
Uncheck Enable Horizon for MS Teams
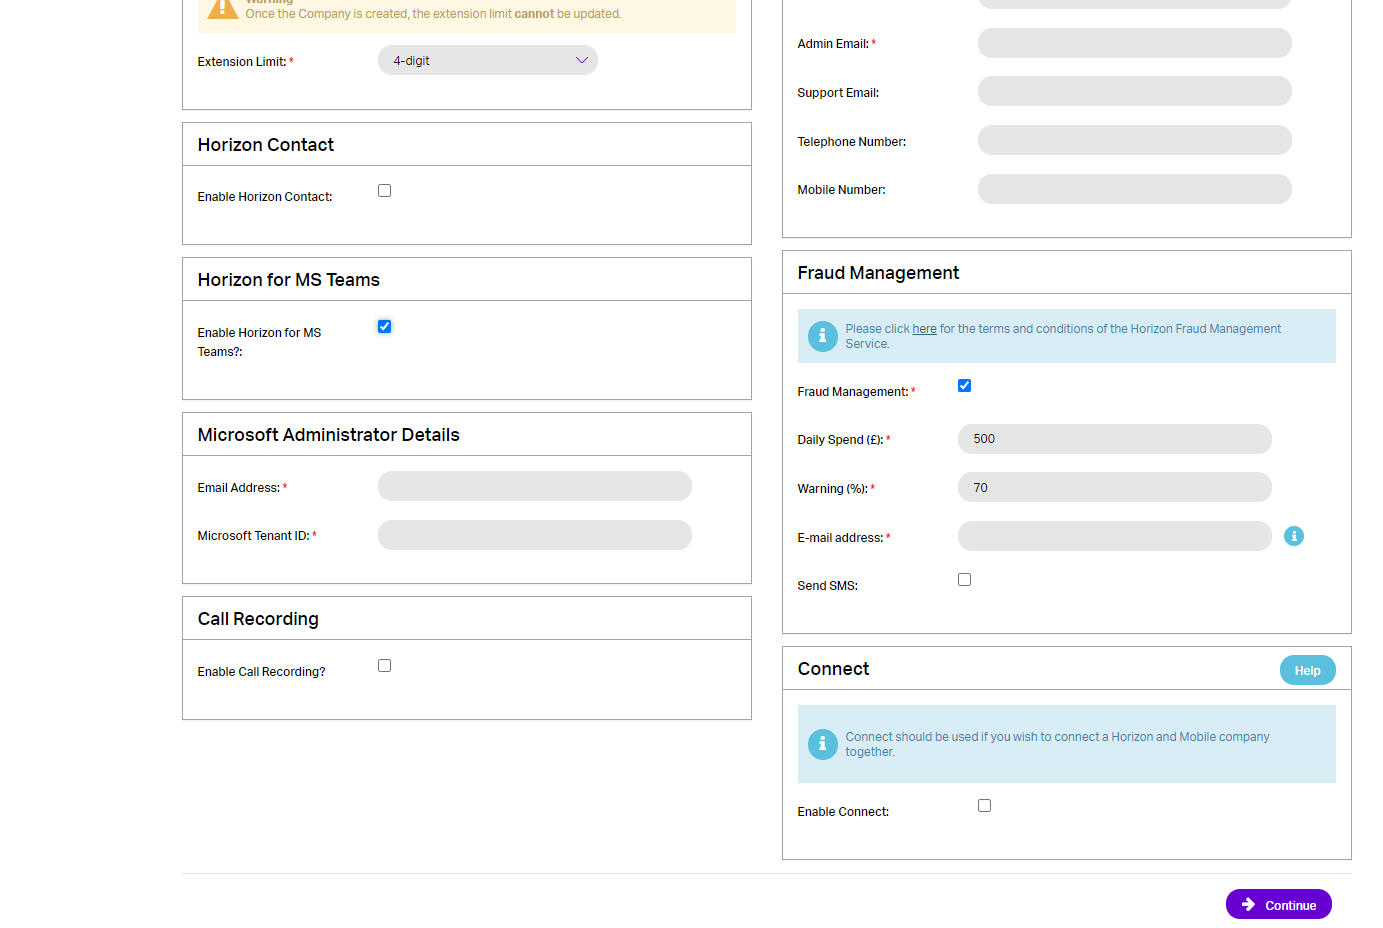point(384,326)
